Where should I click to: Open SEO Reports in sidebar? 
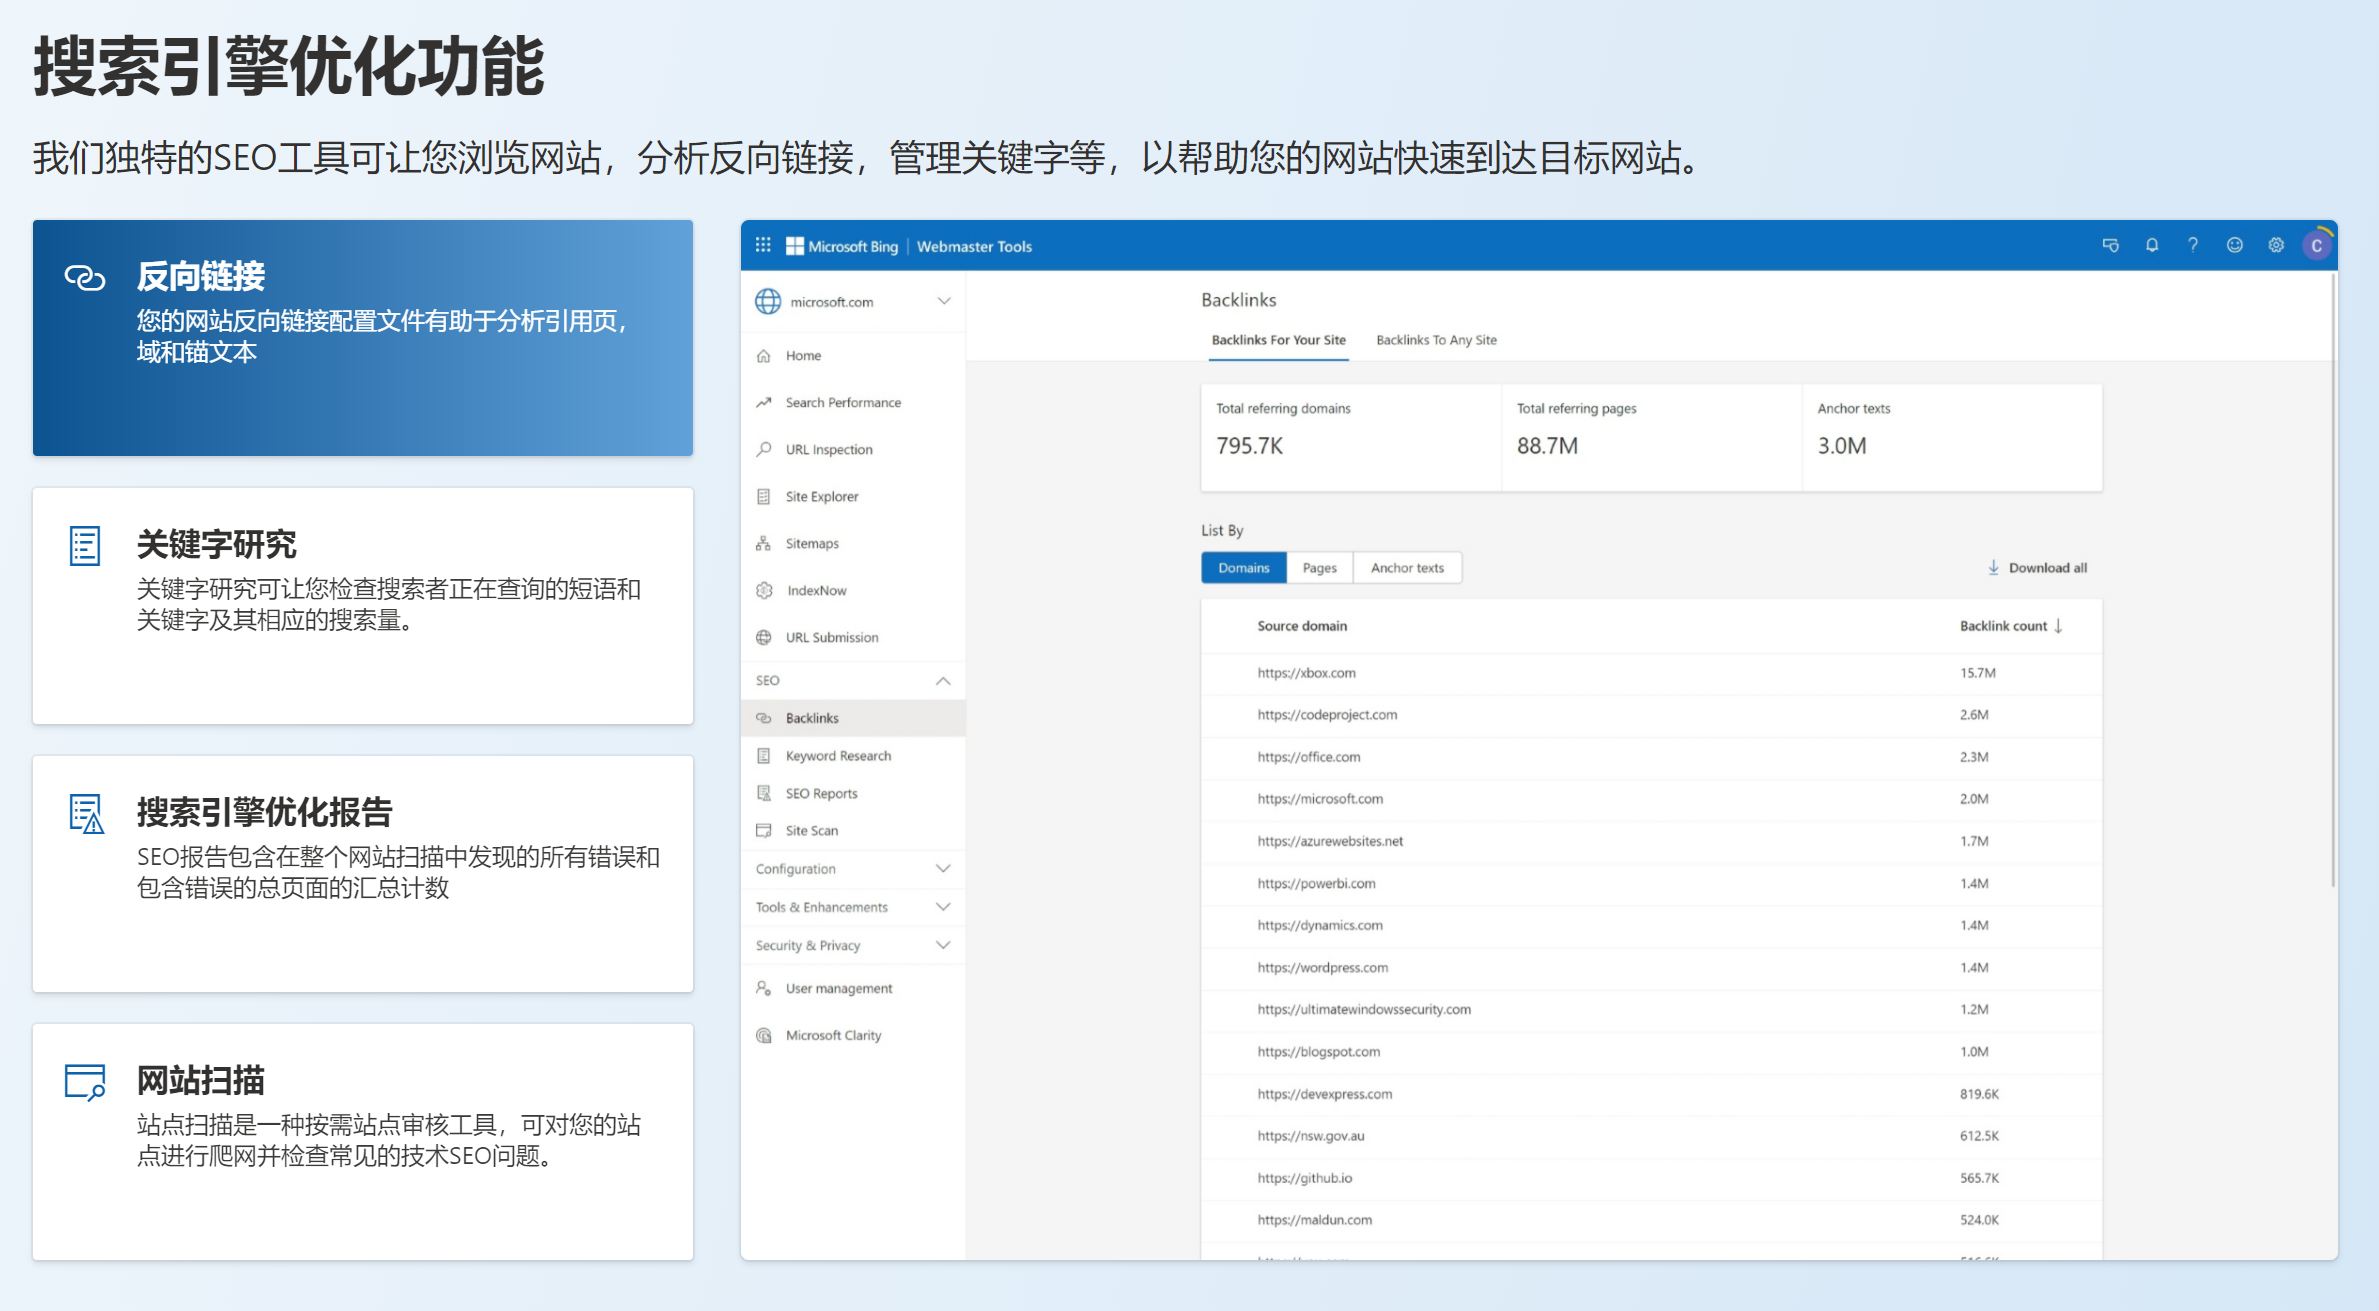coord(853,793)
